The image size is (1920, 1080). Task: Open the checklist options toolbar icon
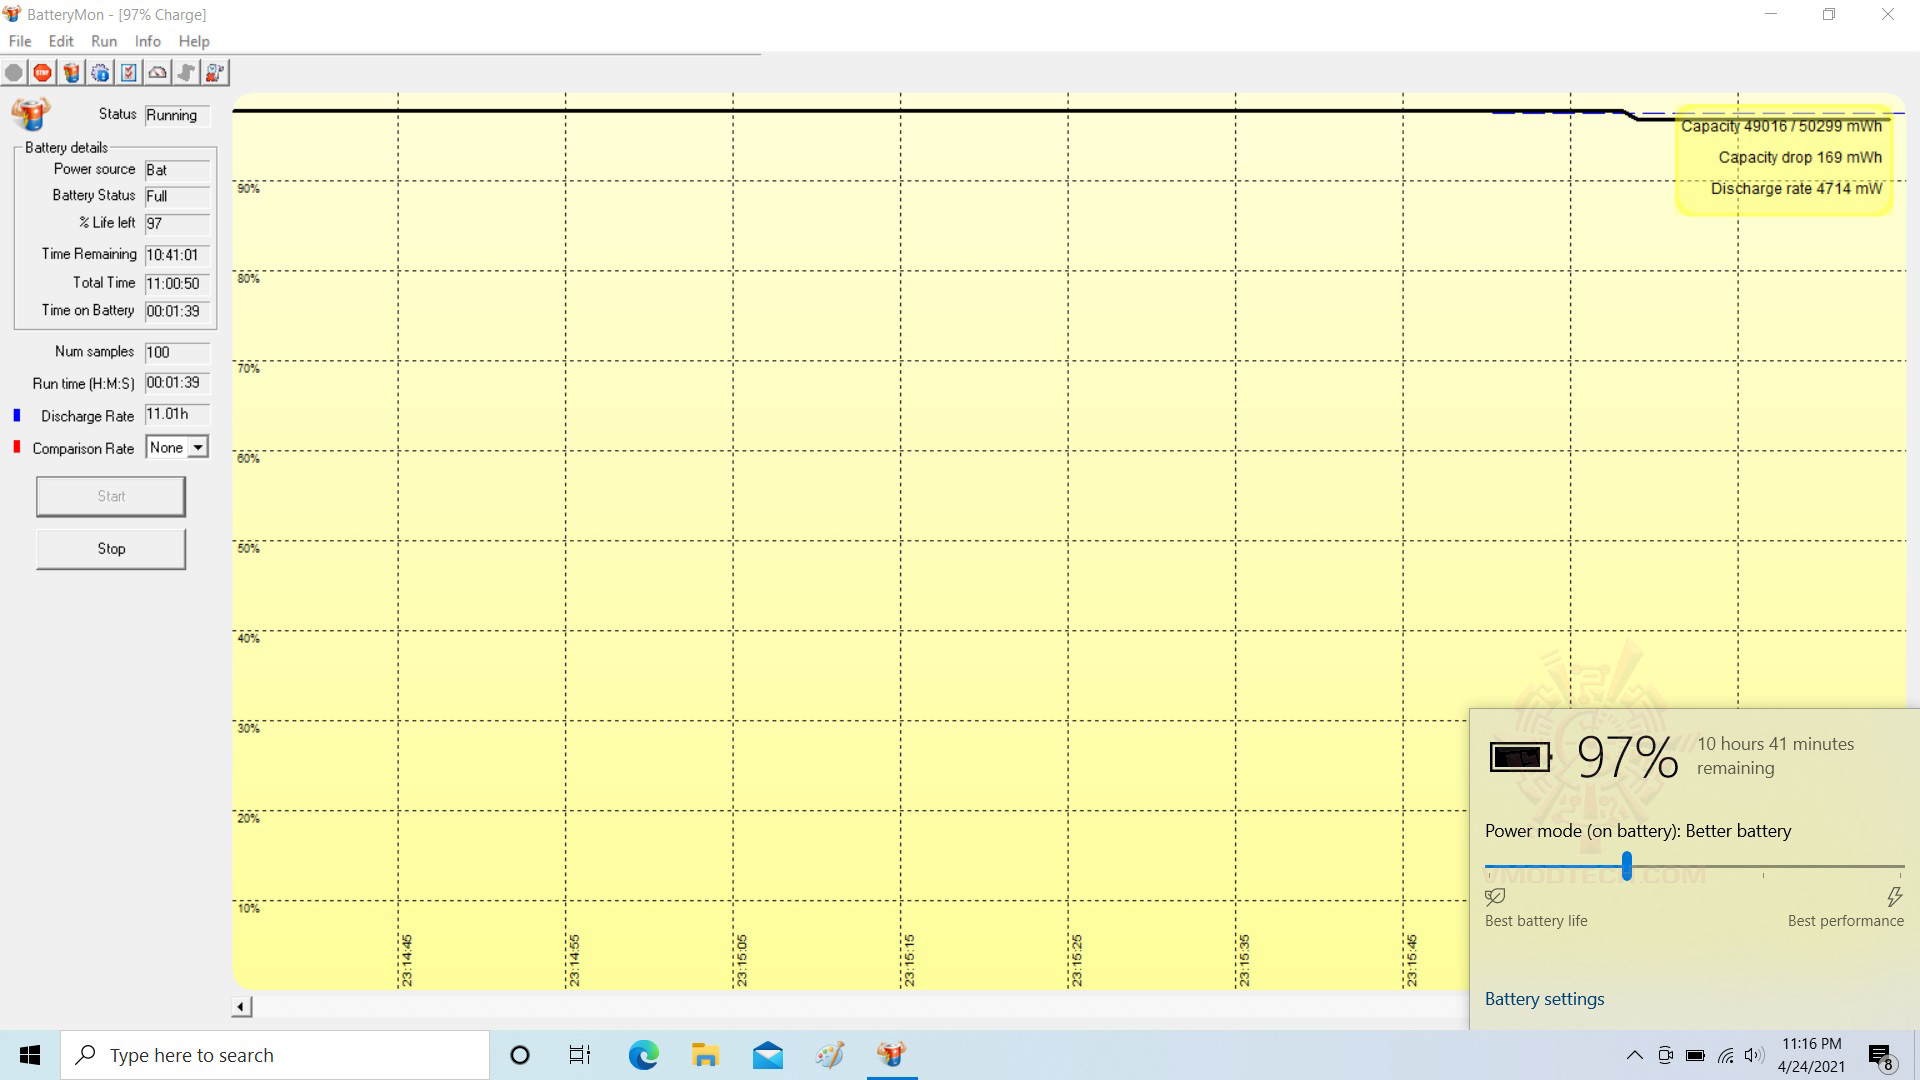(129, 73)
